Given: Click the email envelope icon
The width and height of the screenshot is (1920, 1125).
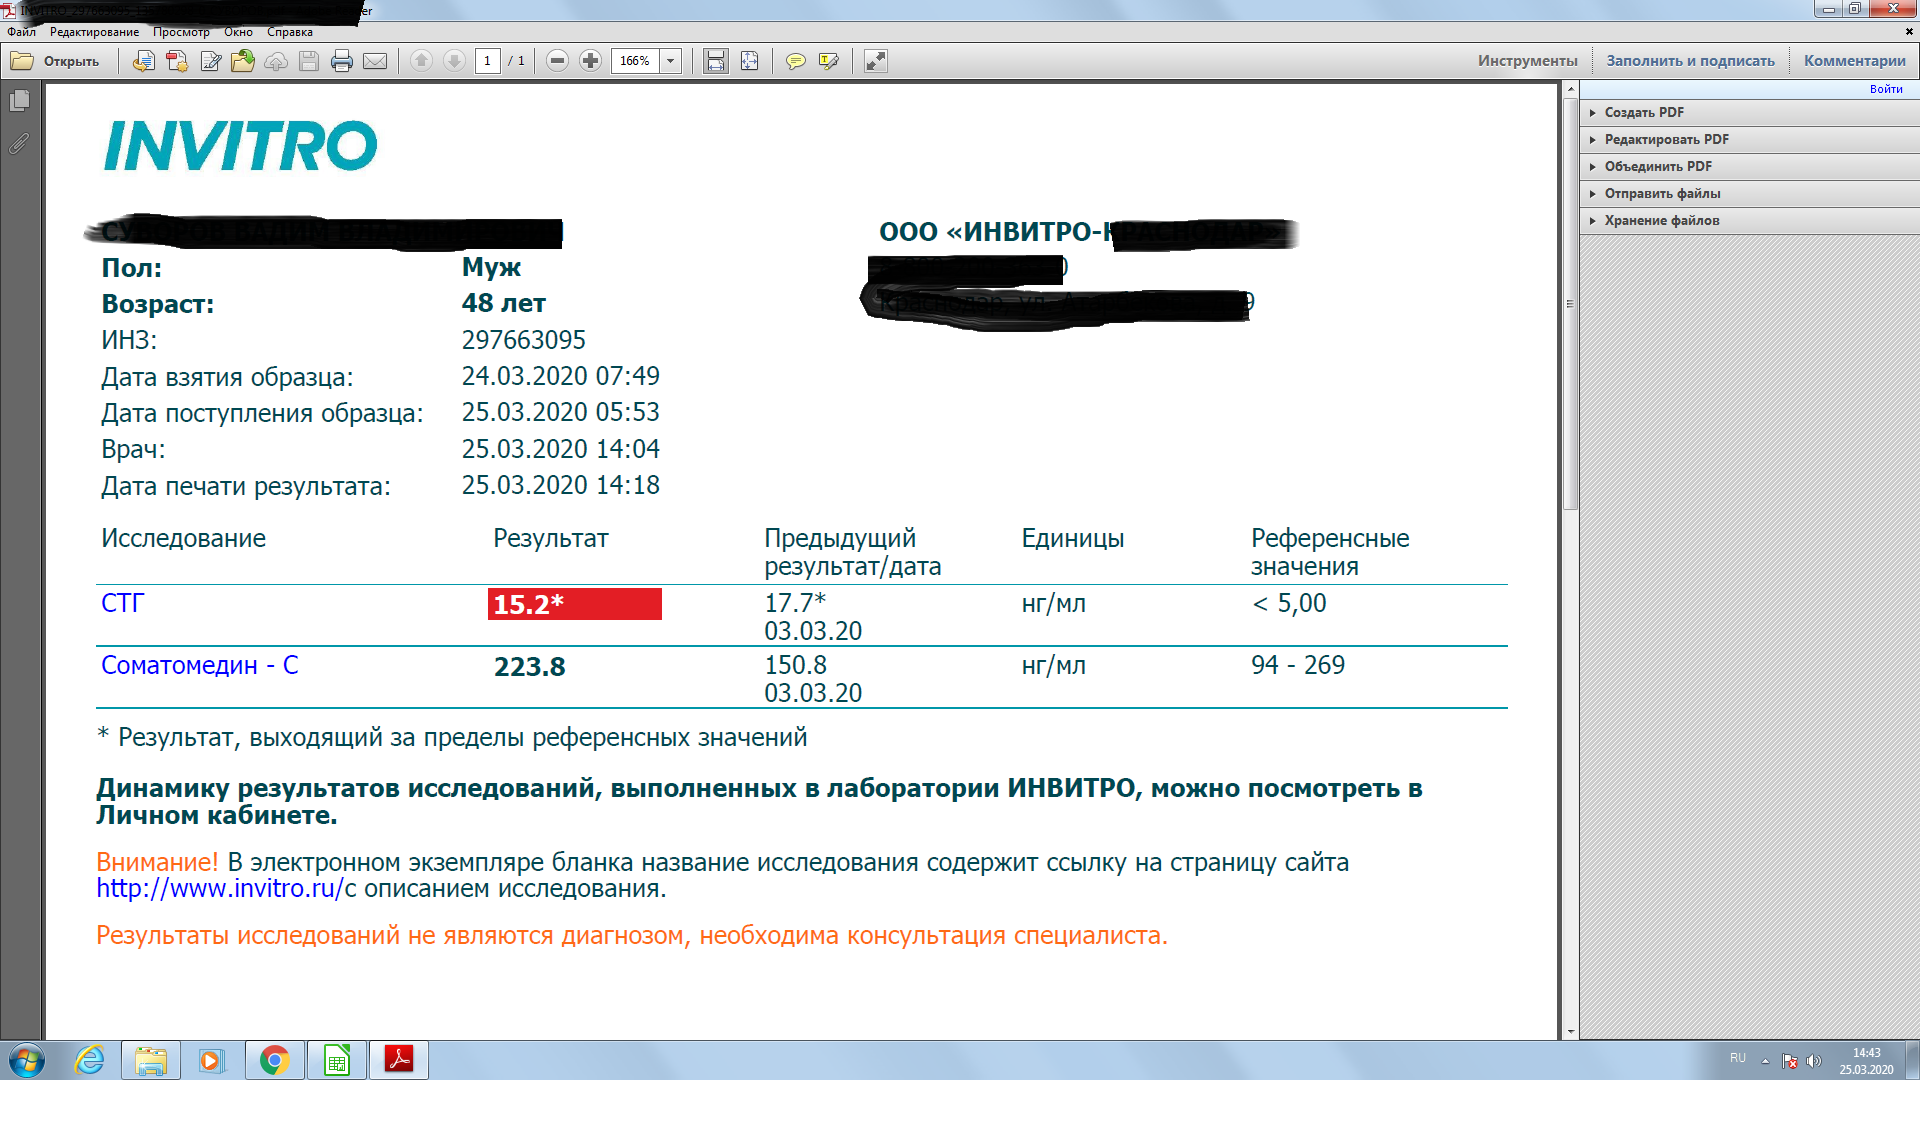Looking at the screenshot, I should click(375, 61).
